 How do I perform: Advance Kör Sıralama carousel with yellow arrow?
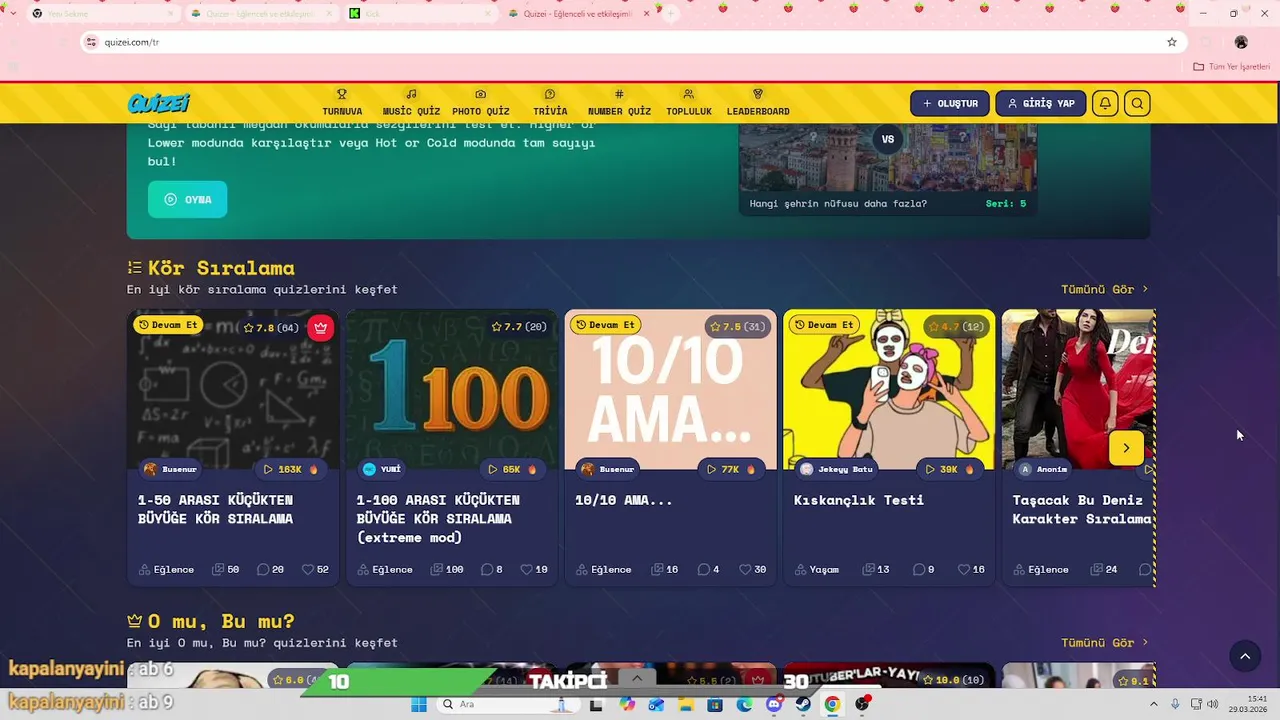coord(1126,448)
